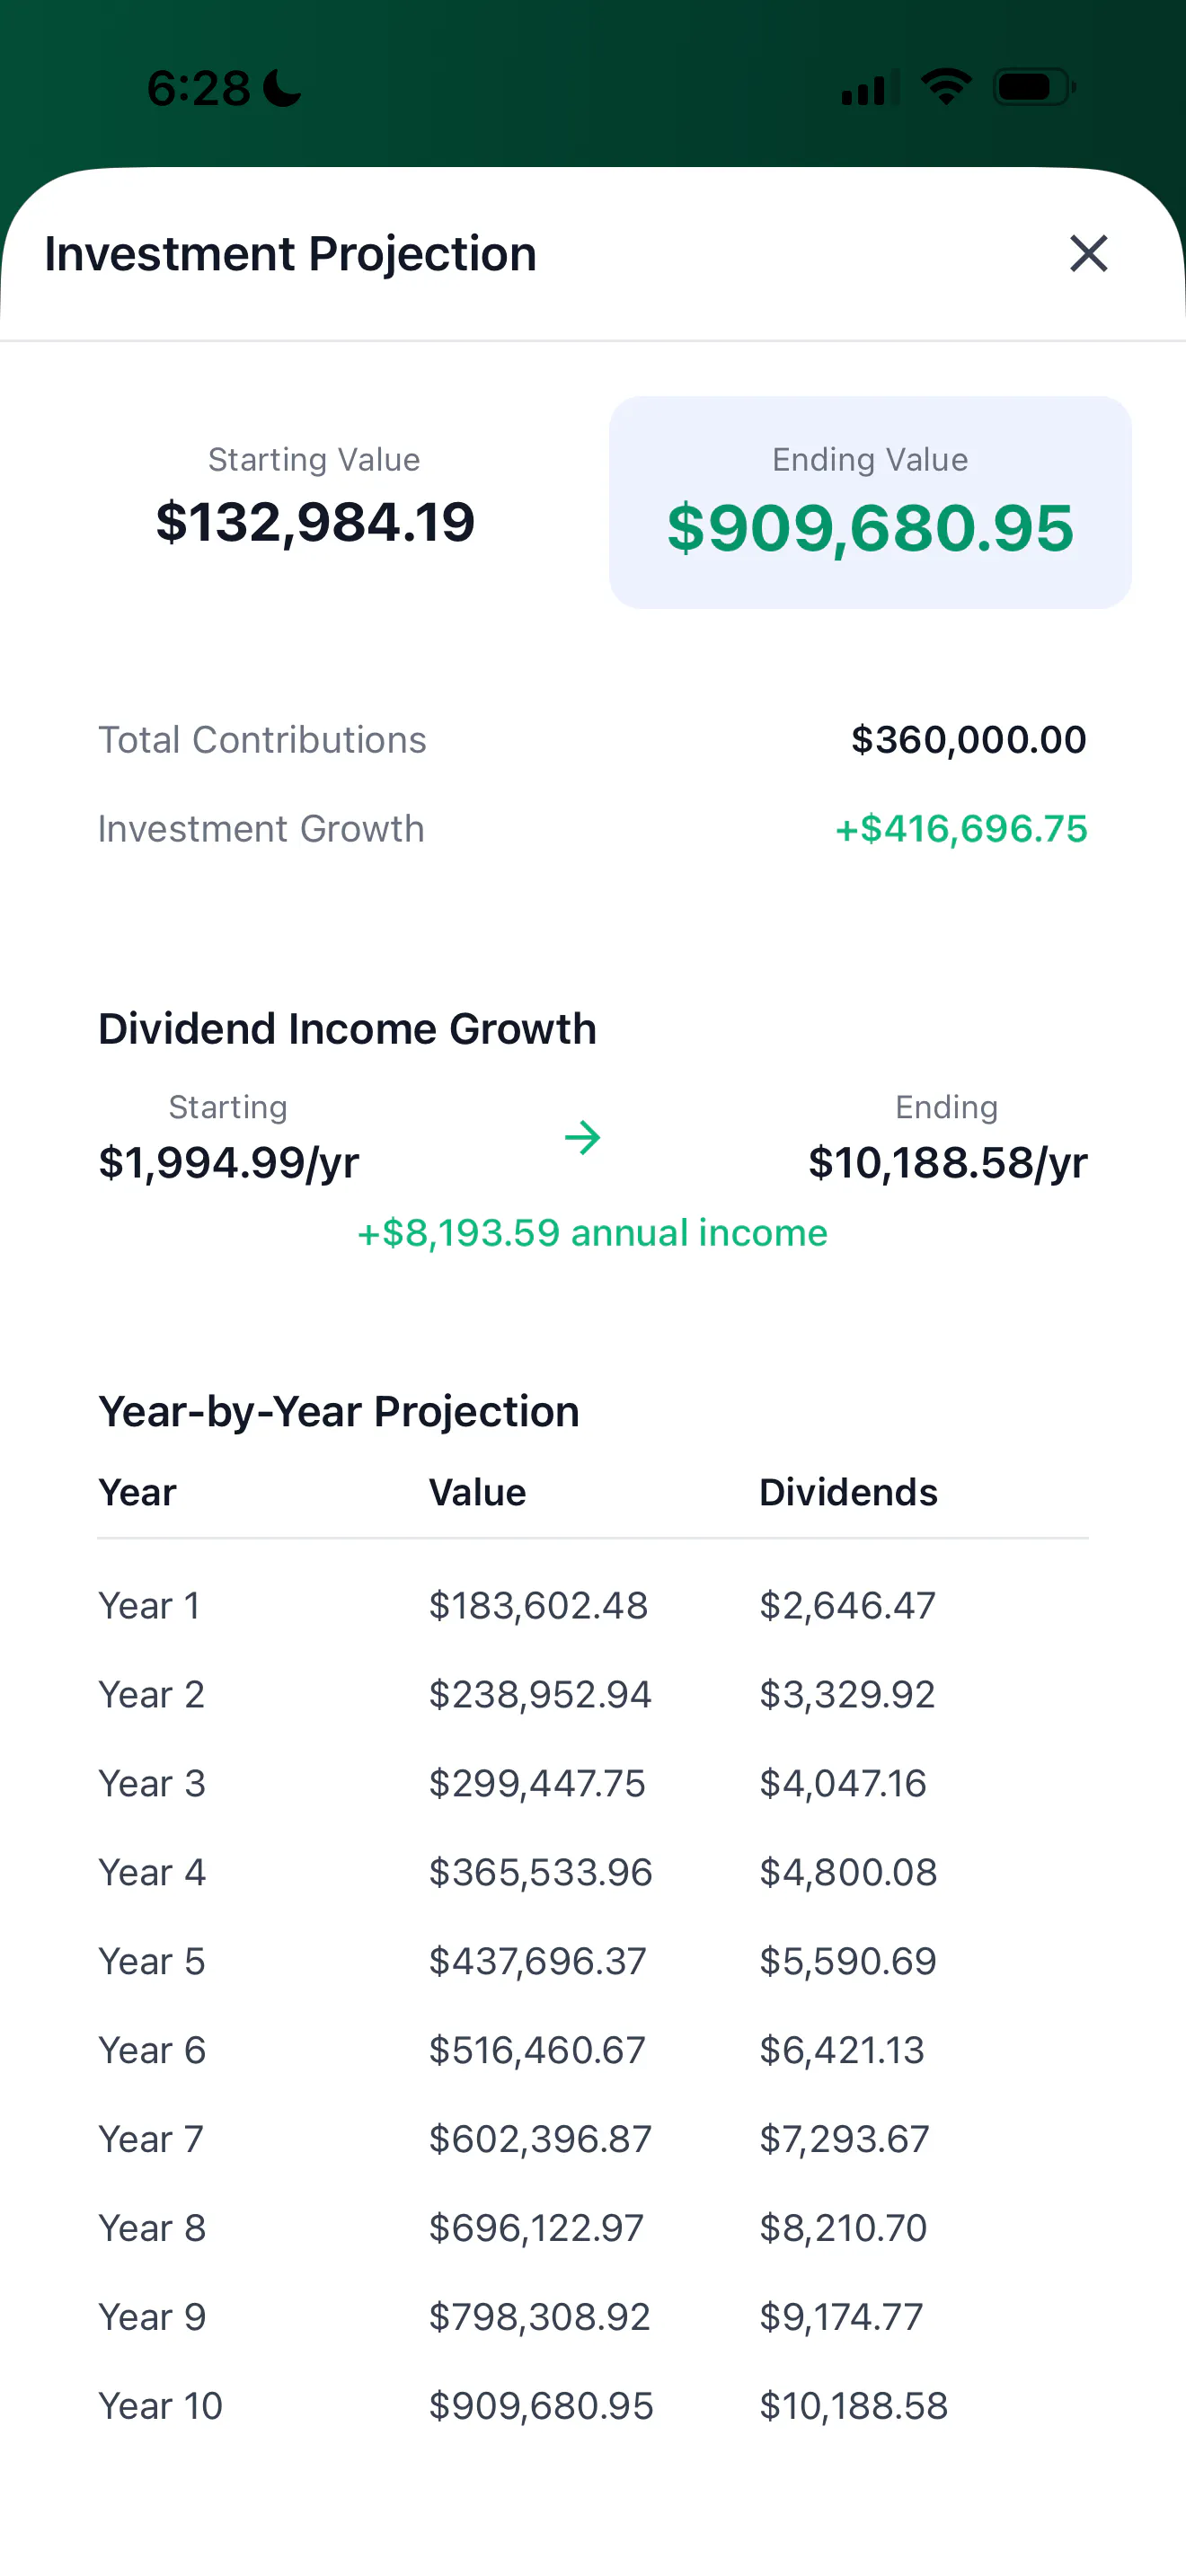Tap the $132,984.19 Starting Value amount

pos(315,522)
